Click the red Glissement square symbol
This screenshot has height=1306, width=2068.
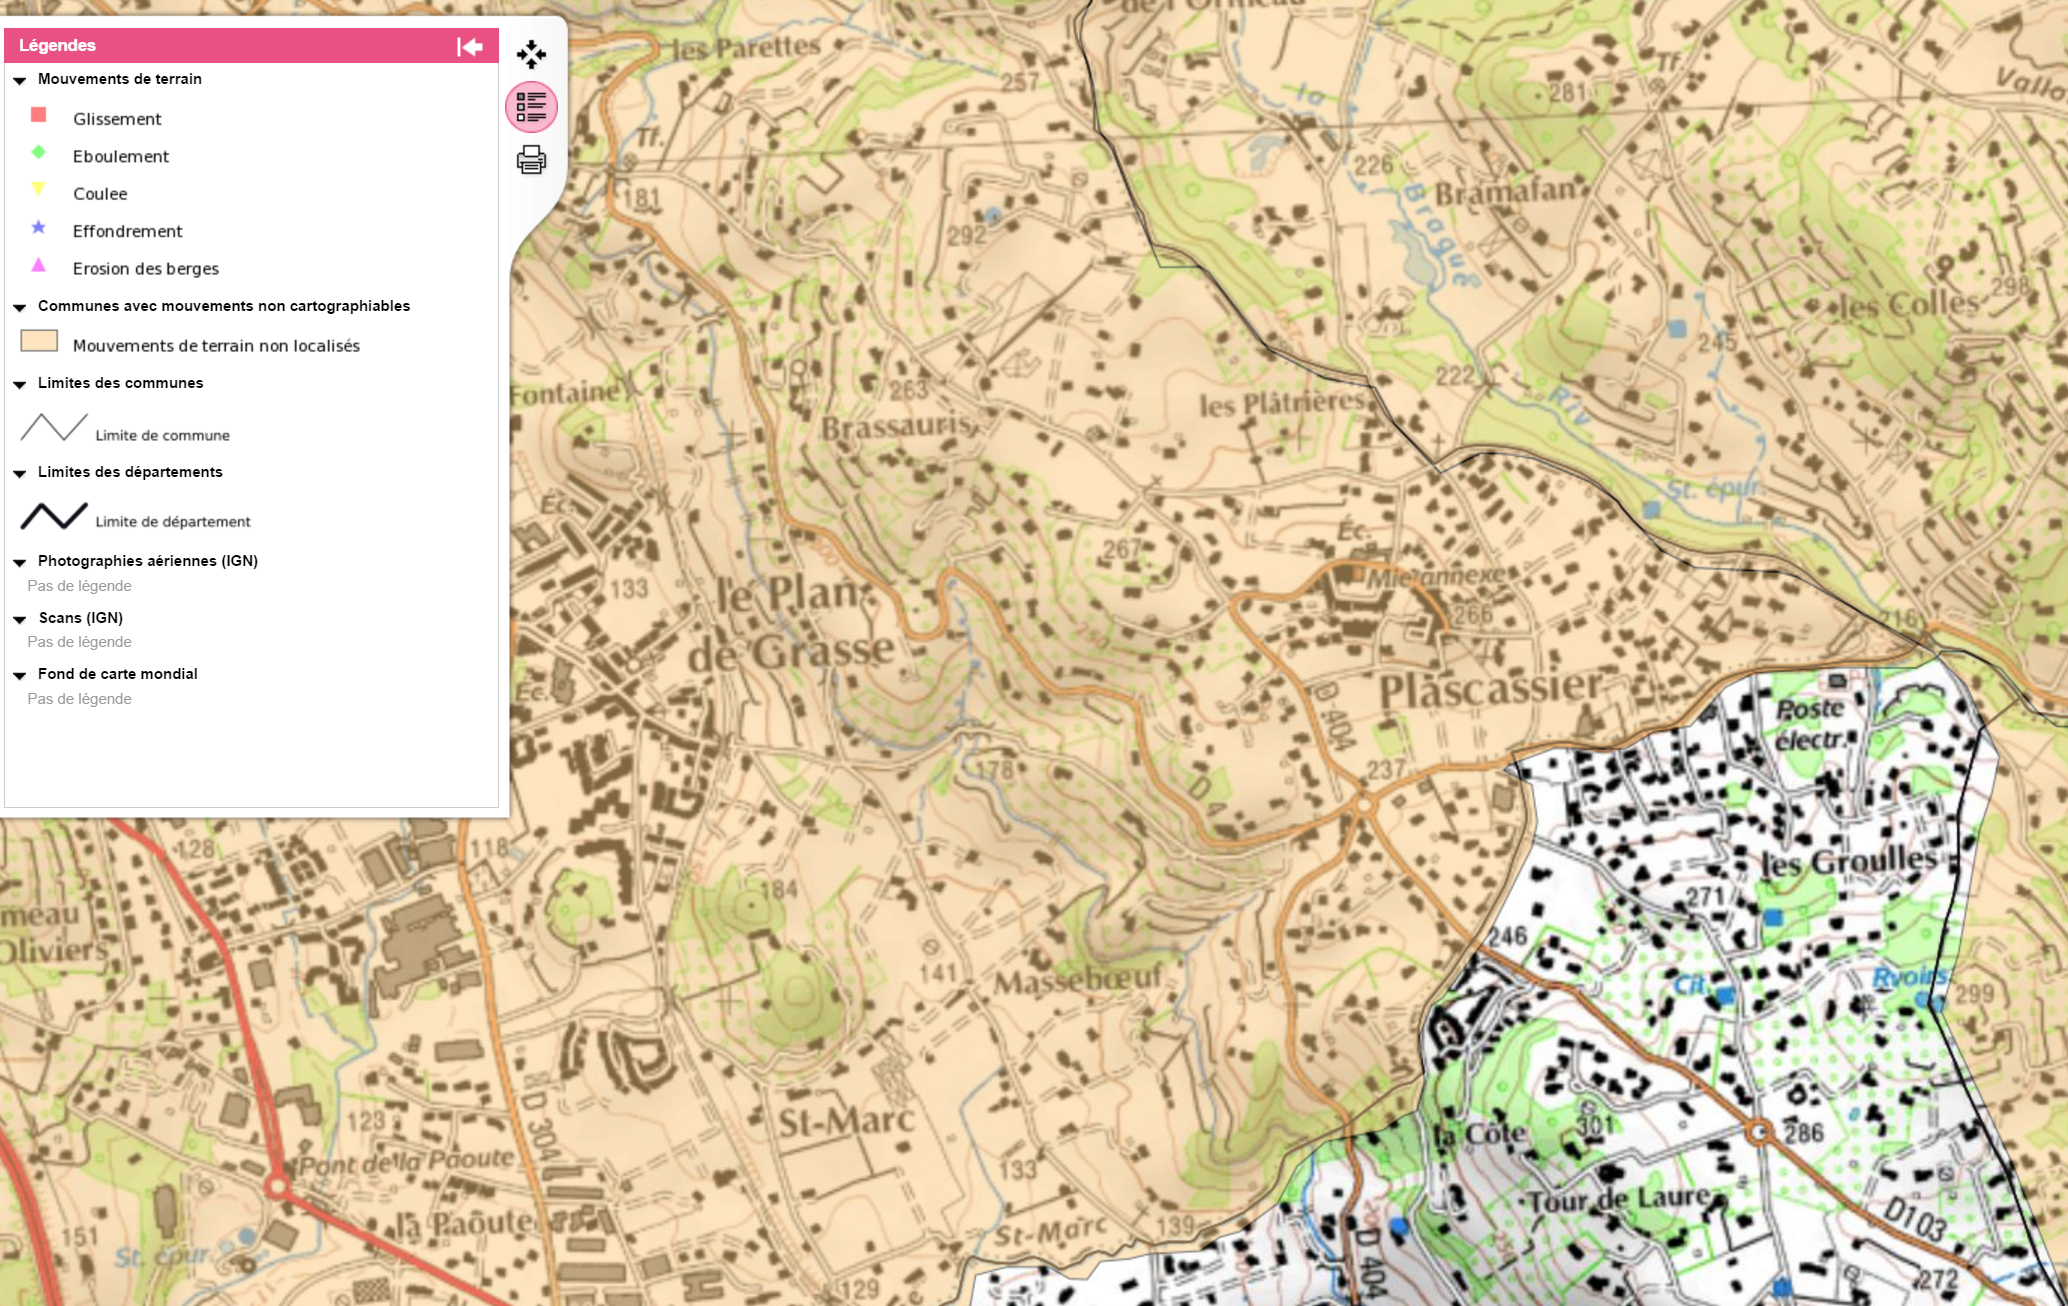tap(39, 115)
